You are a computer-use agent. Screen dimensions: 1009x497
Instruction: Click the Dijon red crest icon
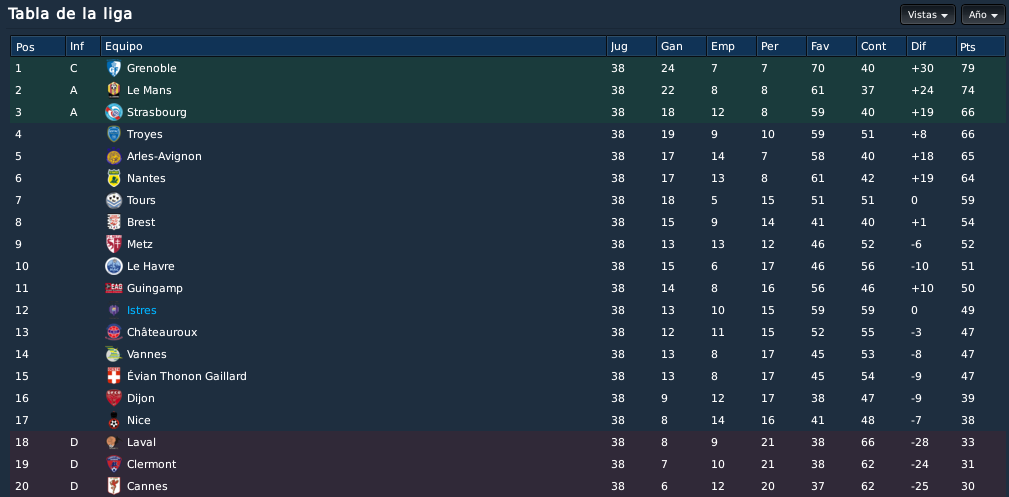click(x=114, y=398)
